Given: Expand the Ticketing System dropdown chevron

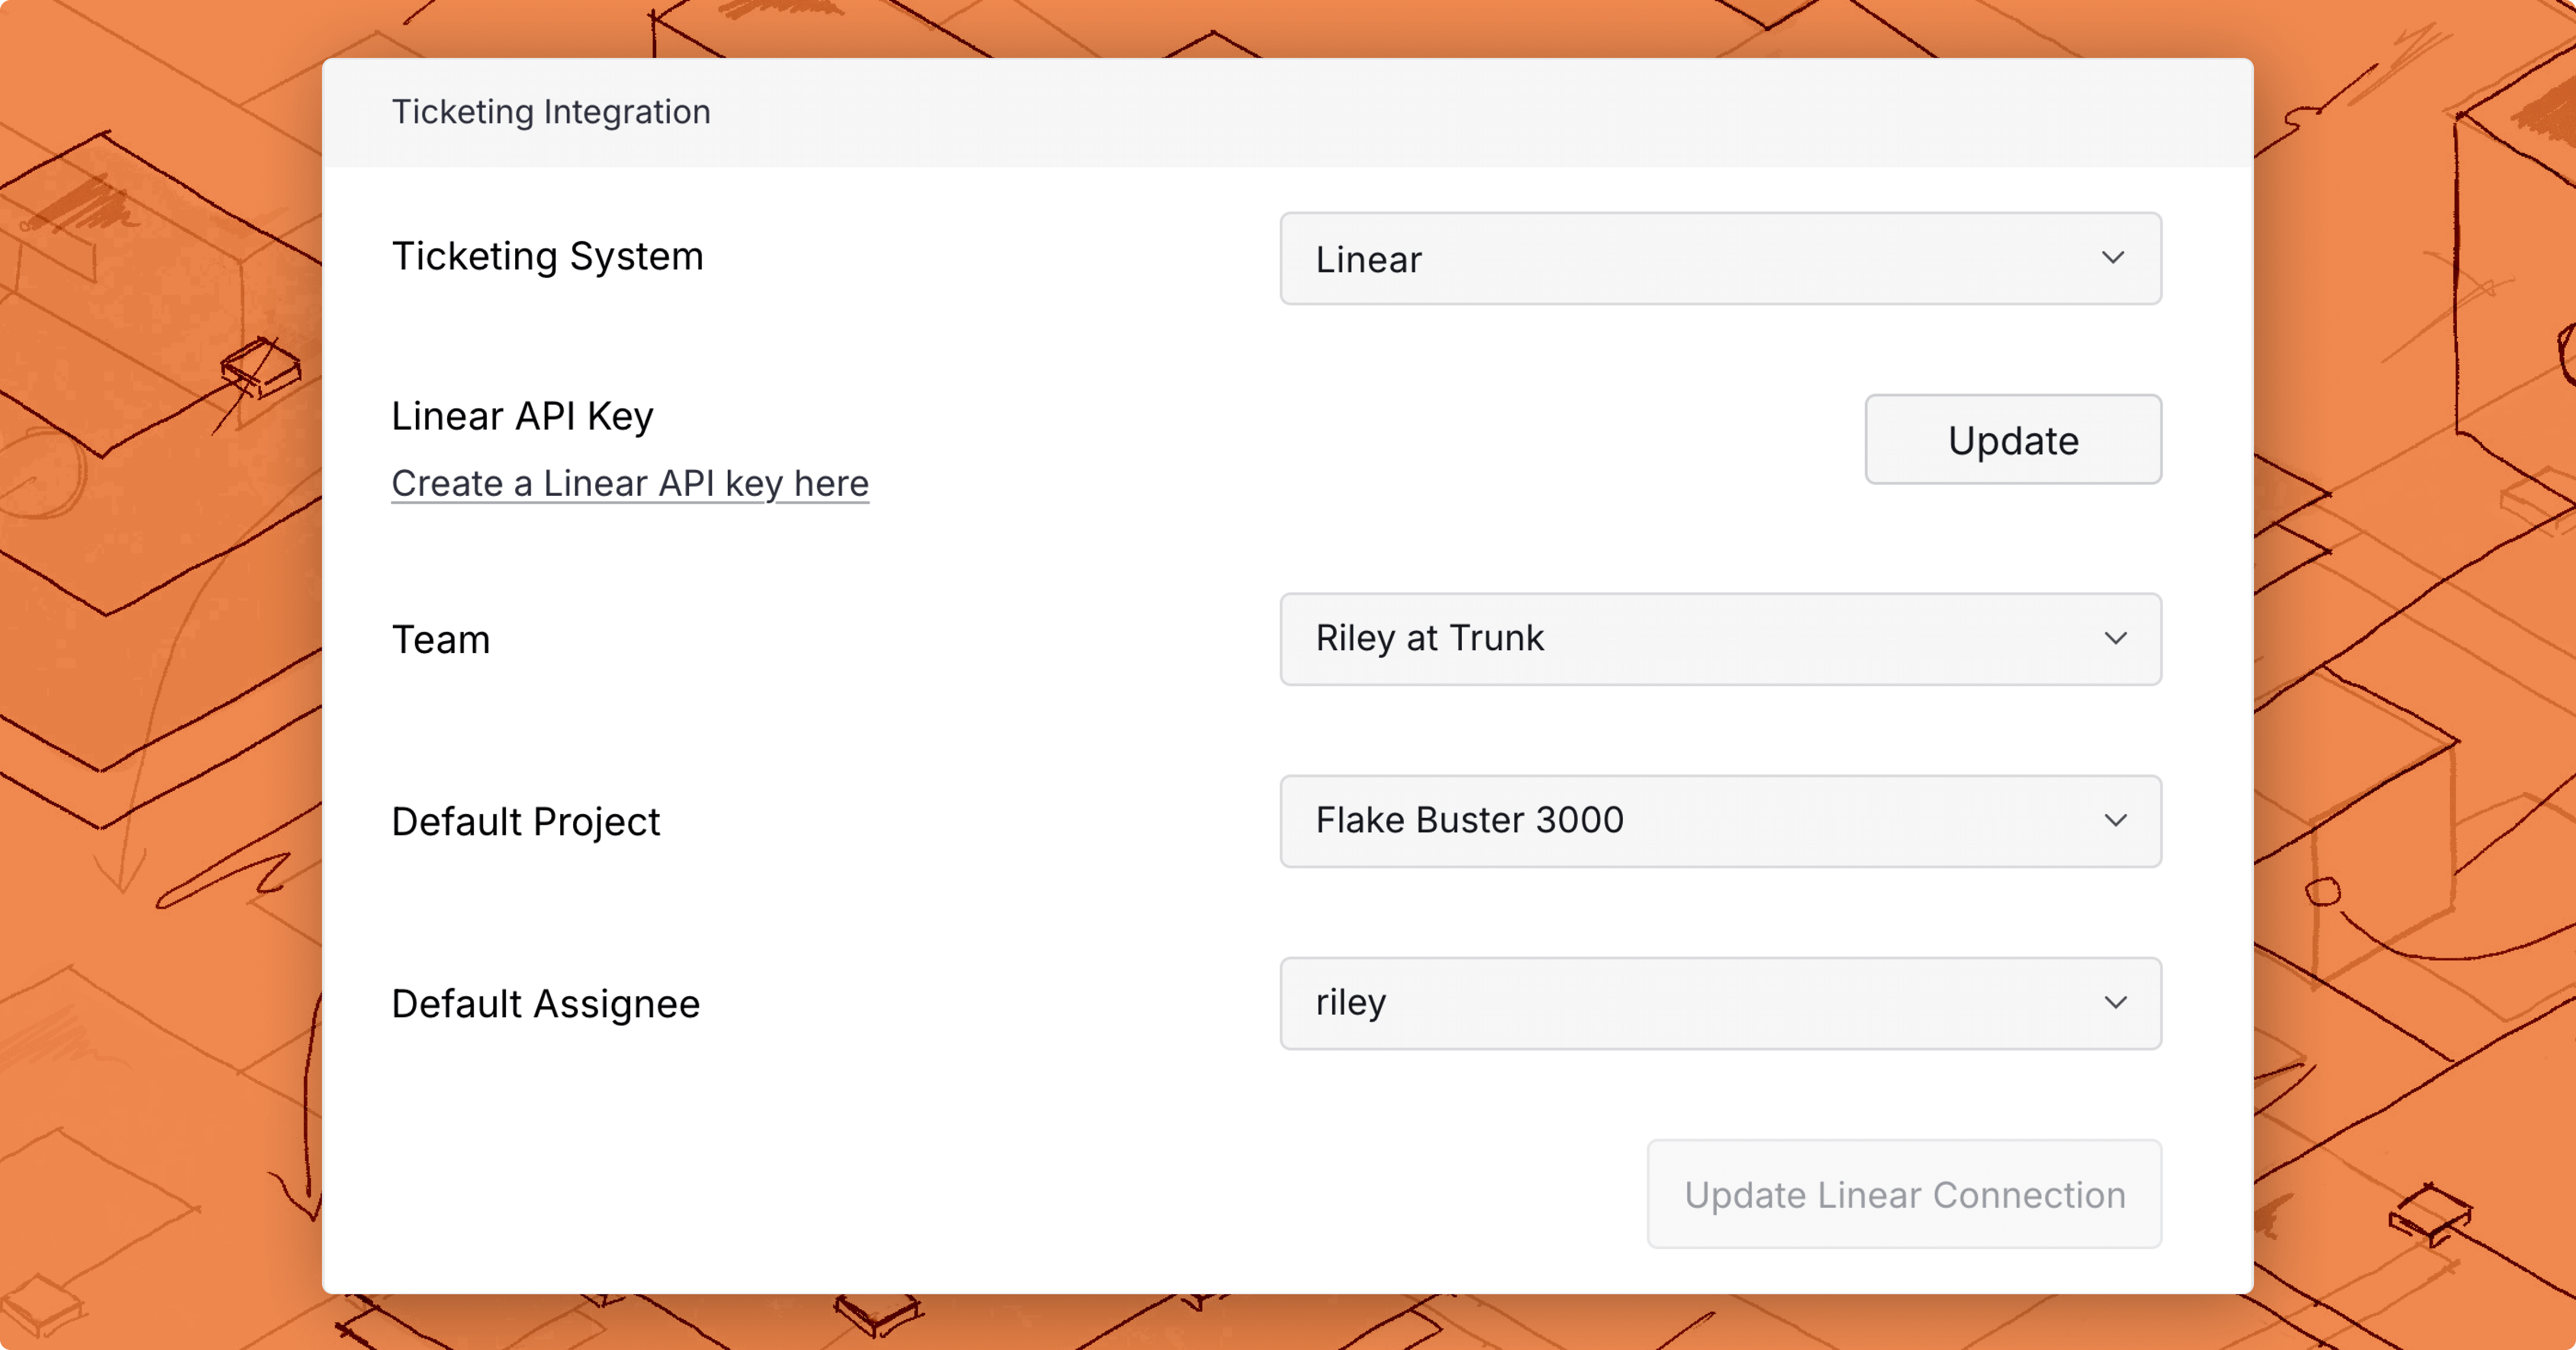Looking at the screenshot, I should [2112, 258].
